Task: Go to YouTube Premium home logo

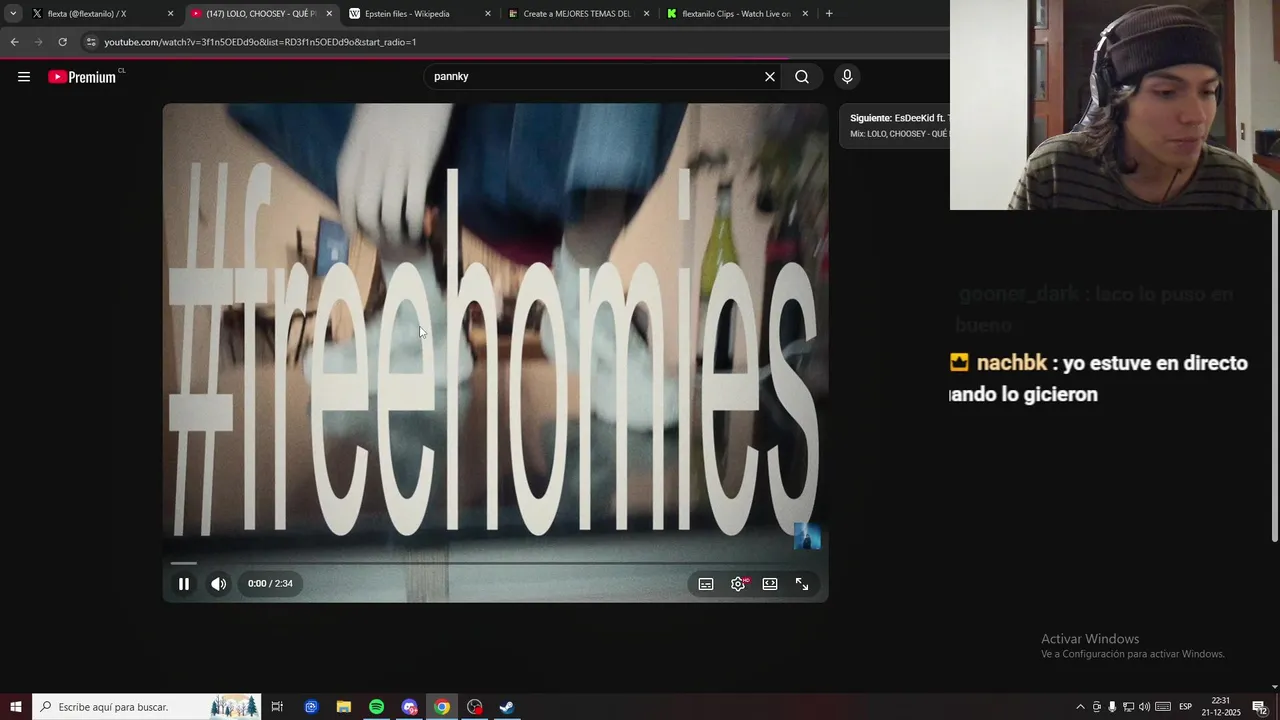Action: [83, 77]
